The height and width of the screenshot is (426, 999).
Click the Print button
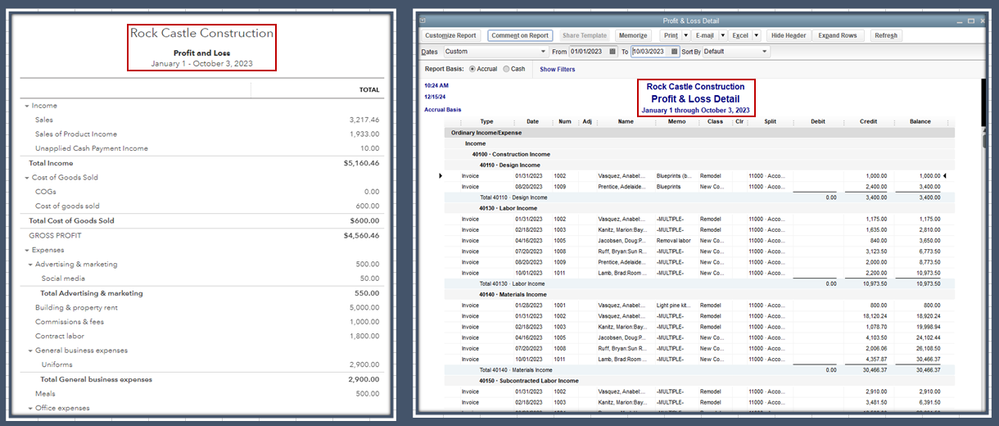(x=670, y=36)
